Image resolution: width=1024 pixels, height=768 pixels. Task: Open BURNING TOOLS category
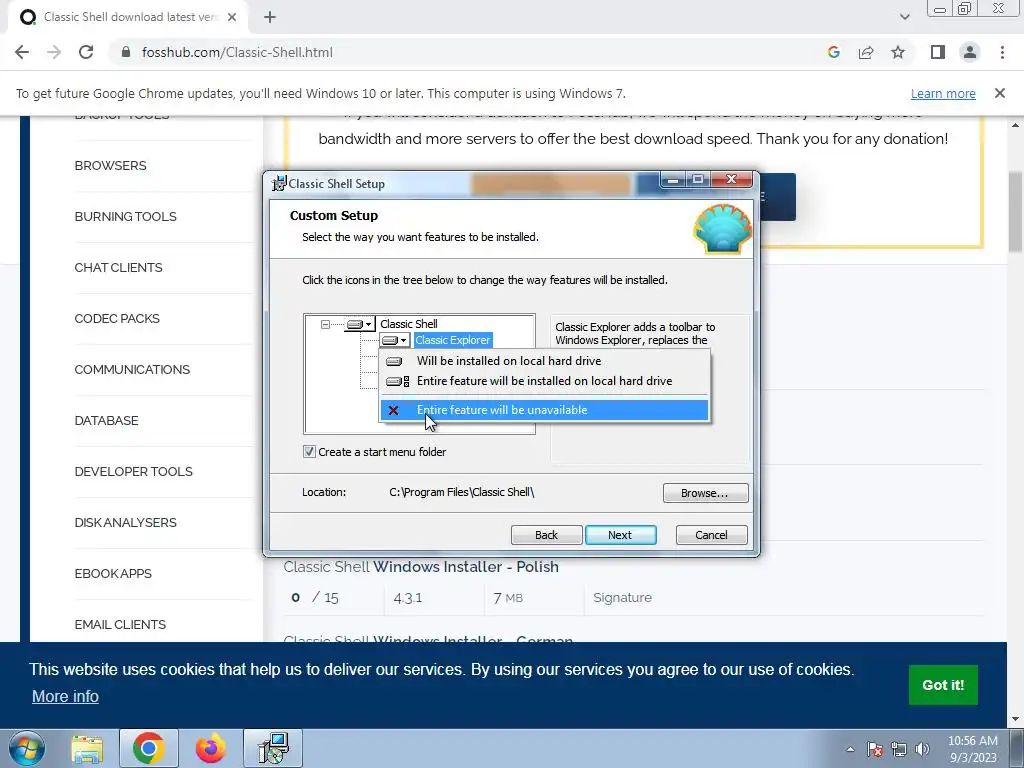(125, 216)
